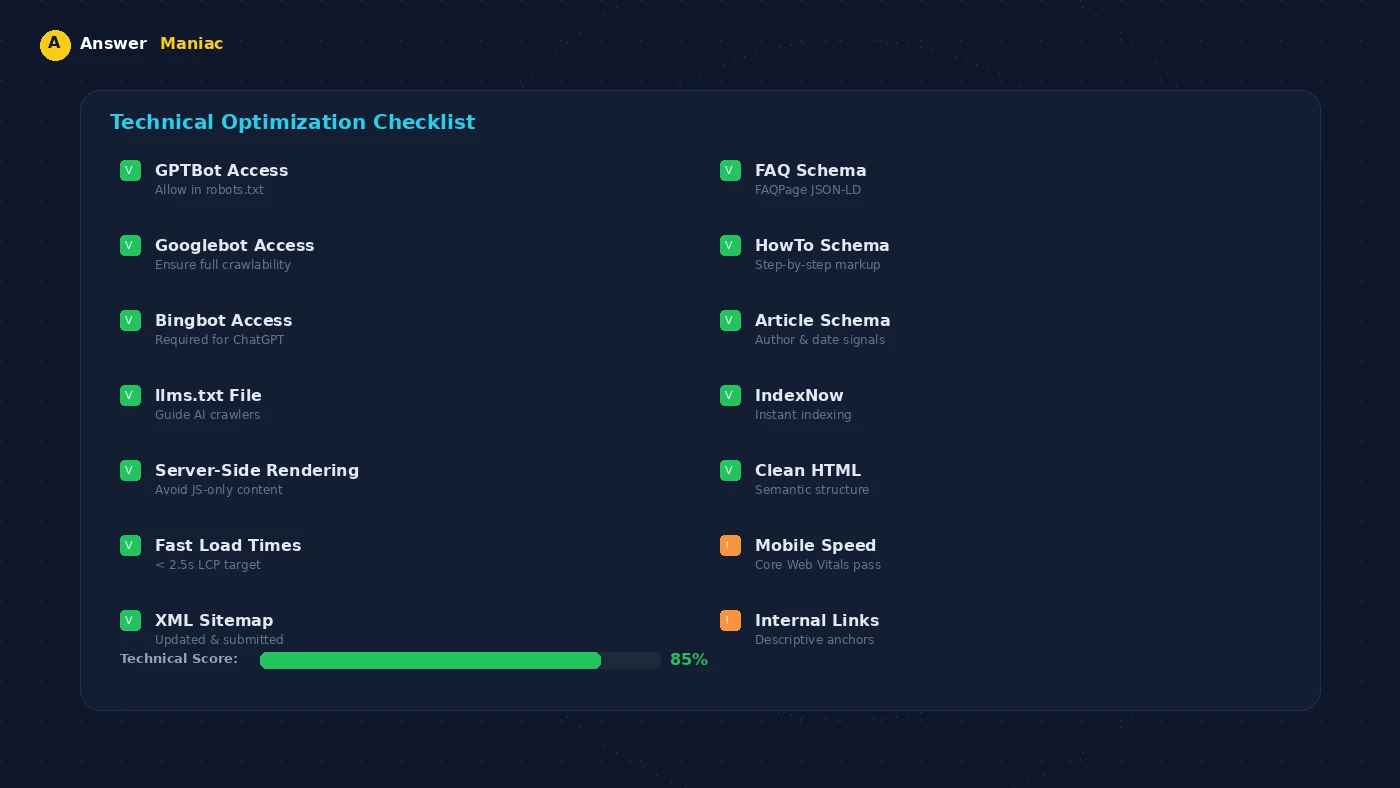Select the Technical Optimization Checklist heading
The height and width of the screenshot is (788, 1400).
293,122
